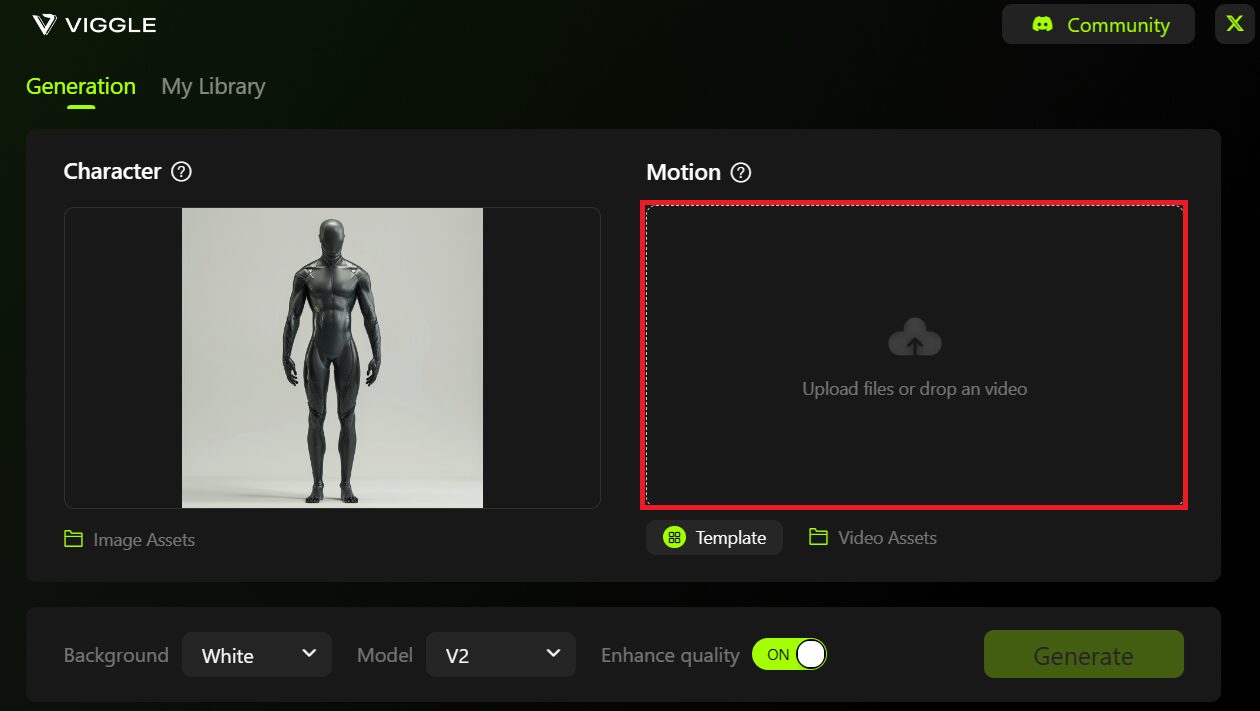Click the Upload files or drop video text
Image resolution: width=1260 pixels, height=711 pixels.
(914, 389)
